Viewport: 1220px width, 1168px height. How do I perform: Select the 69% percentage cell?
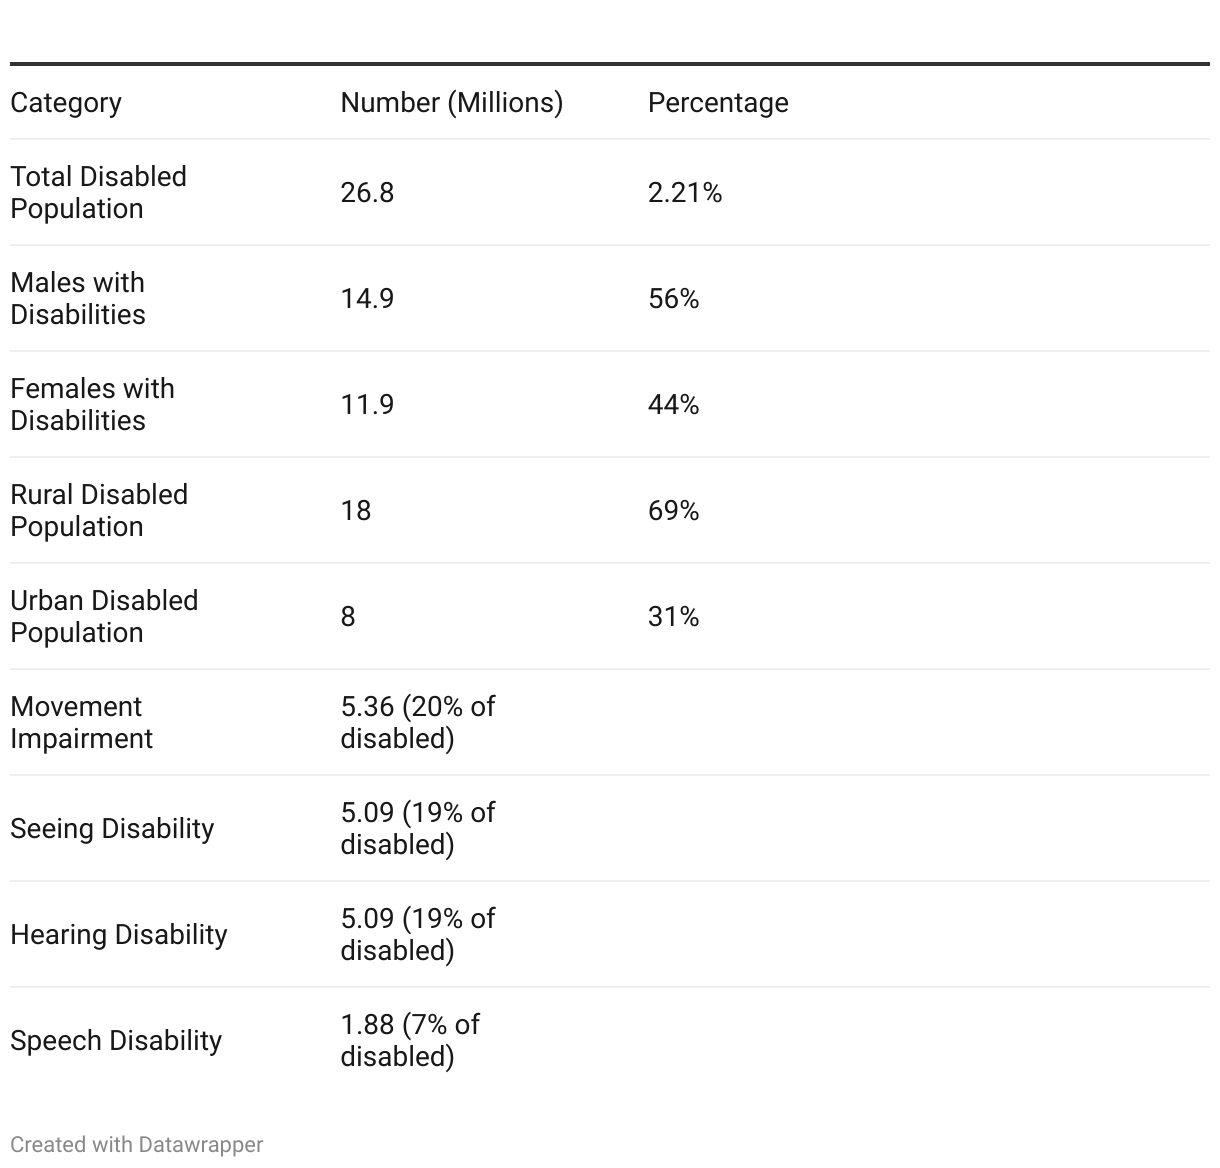(673, 511)
